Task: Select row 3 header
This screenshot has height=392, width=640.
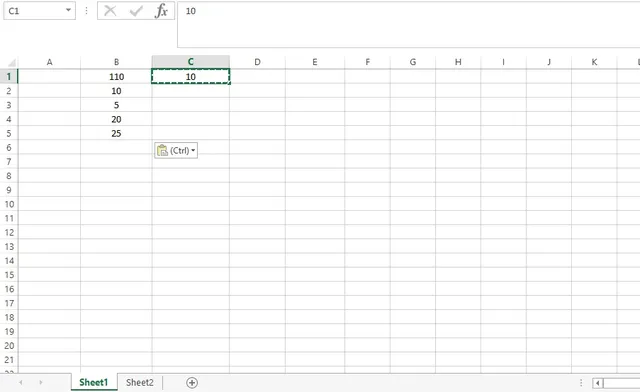Action: coord(9,105)
